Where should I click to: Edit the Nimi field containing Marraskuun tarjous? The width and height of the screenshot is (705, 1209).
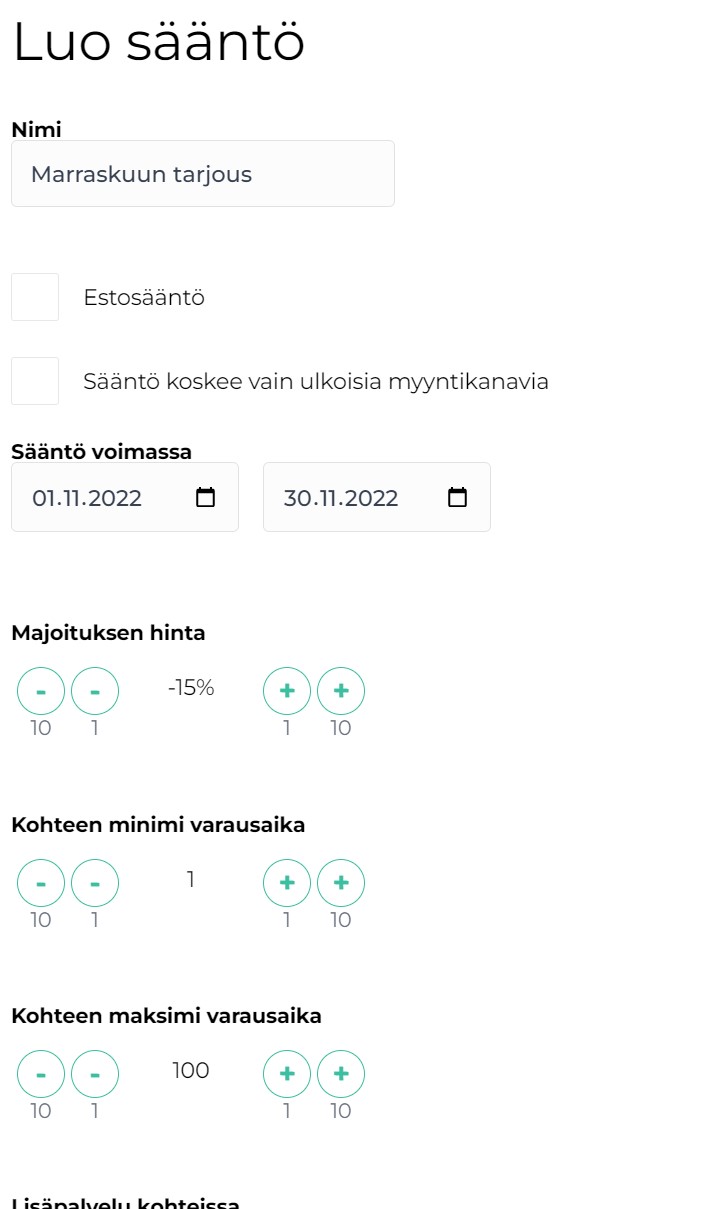pyautogui.click(x=203, y=174)
